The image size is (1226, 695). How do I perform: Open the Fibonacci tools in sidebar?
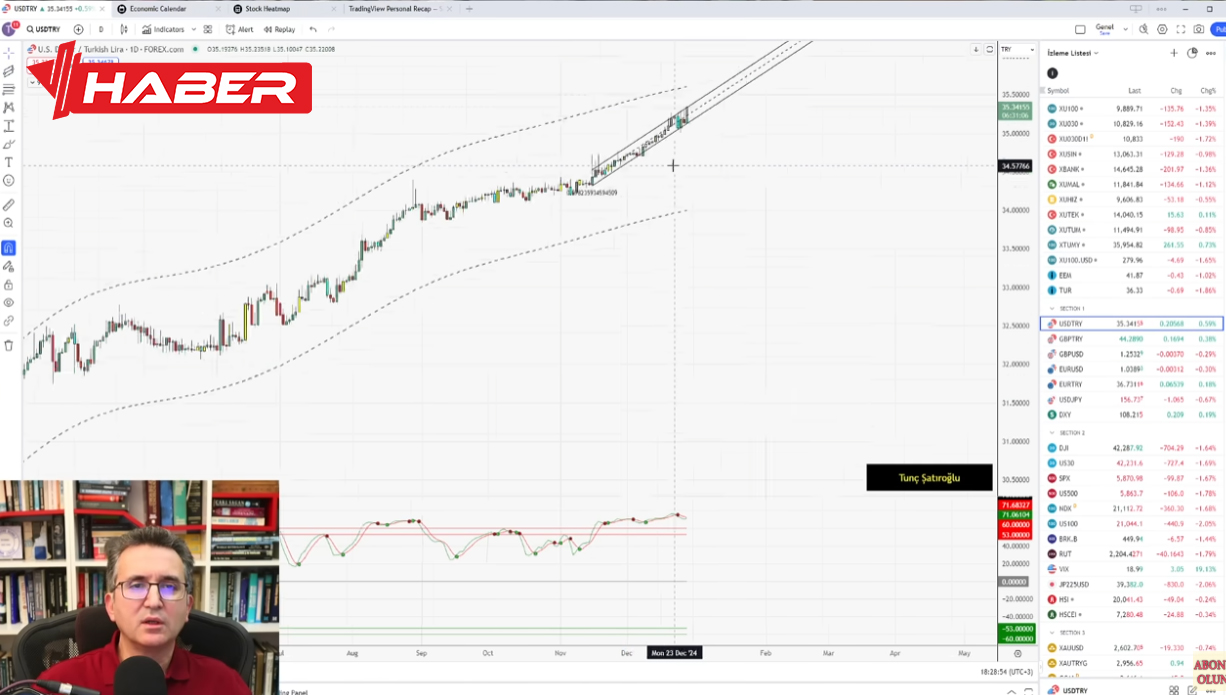click(9, 89)
